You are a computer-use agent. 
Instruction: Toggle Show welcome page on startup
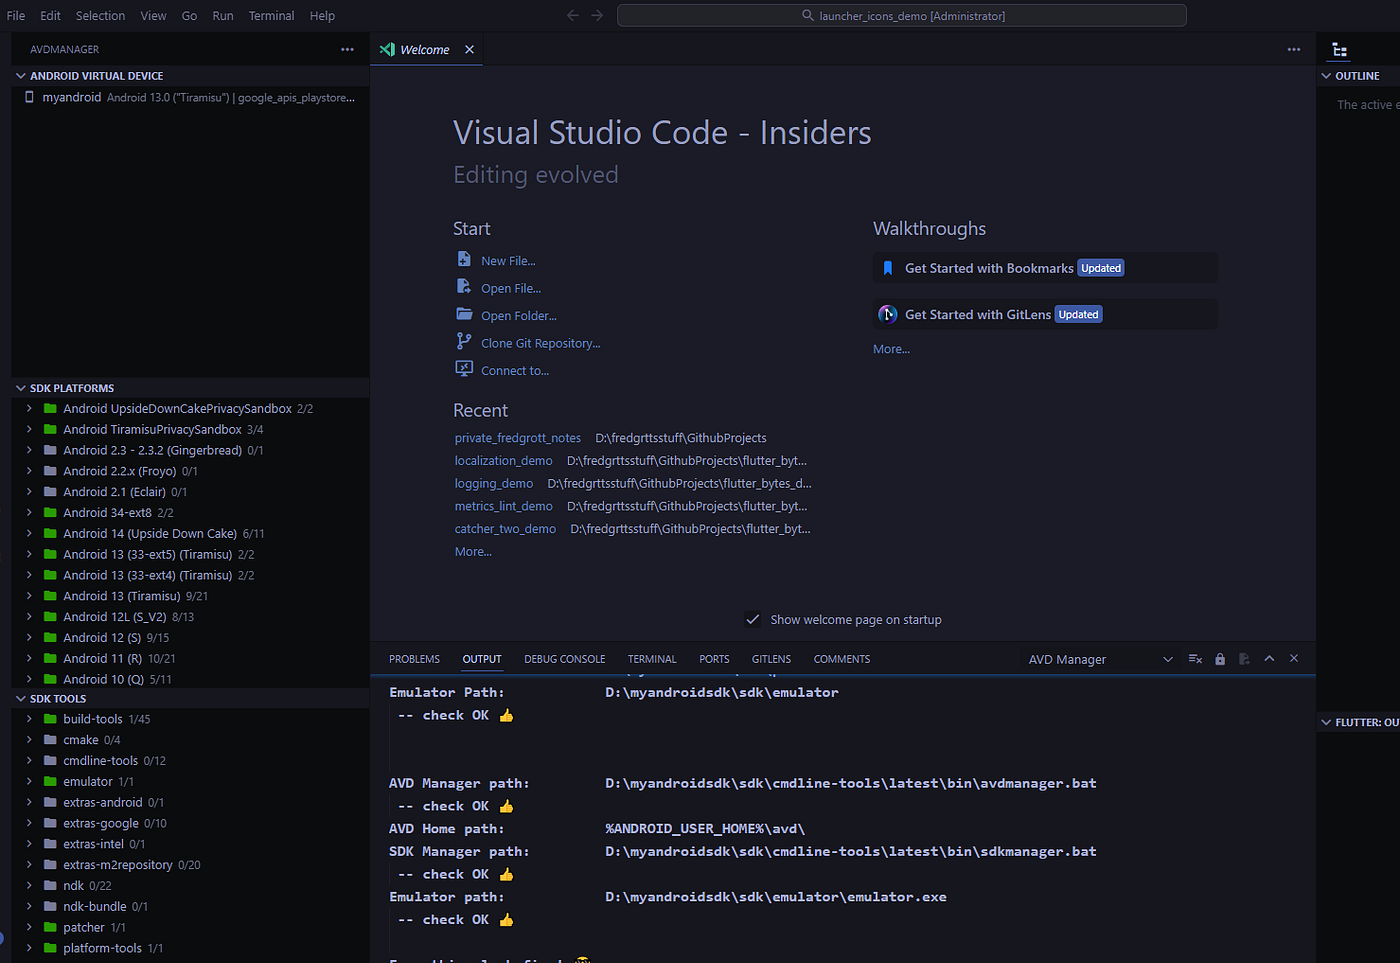(753, 620)
